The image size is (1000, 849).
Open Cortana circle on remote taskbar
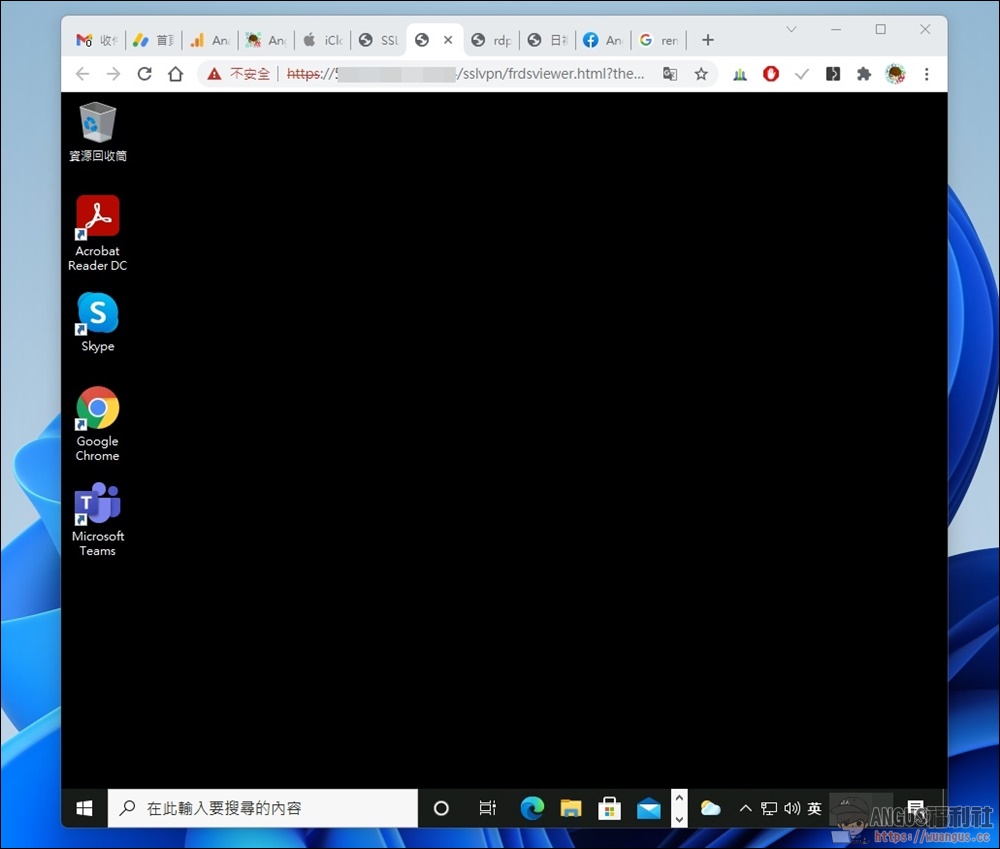coord(441,809)
